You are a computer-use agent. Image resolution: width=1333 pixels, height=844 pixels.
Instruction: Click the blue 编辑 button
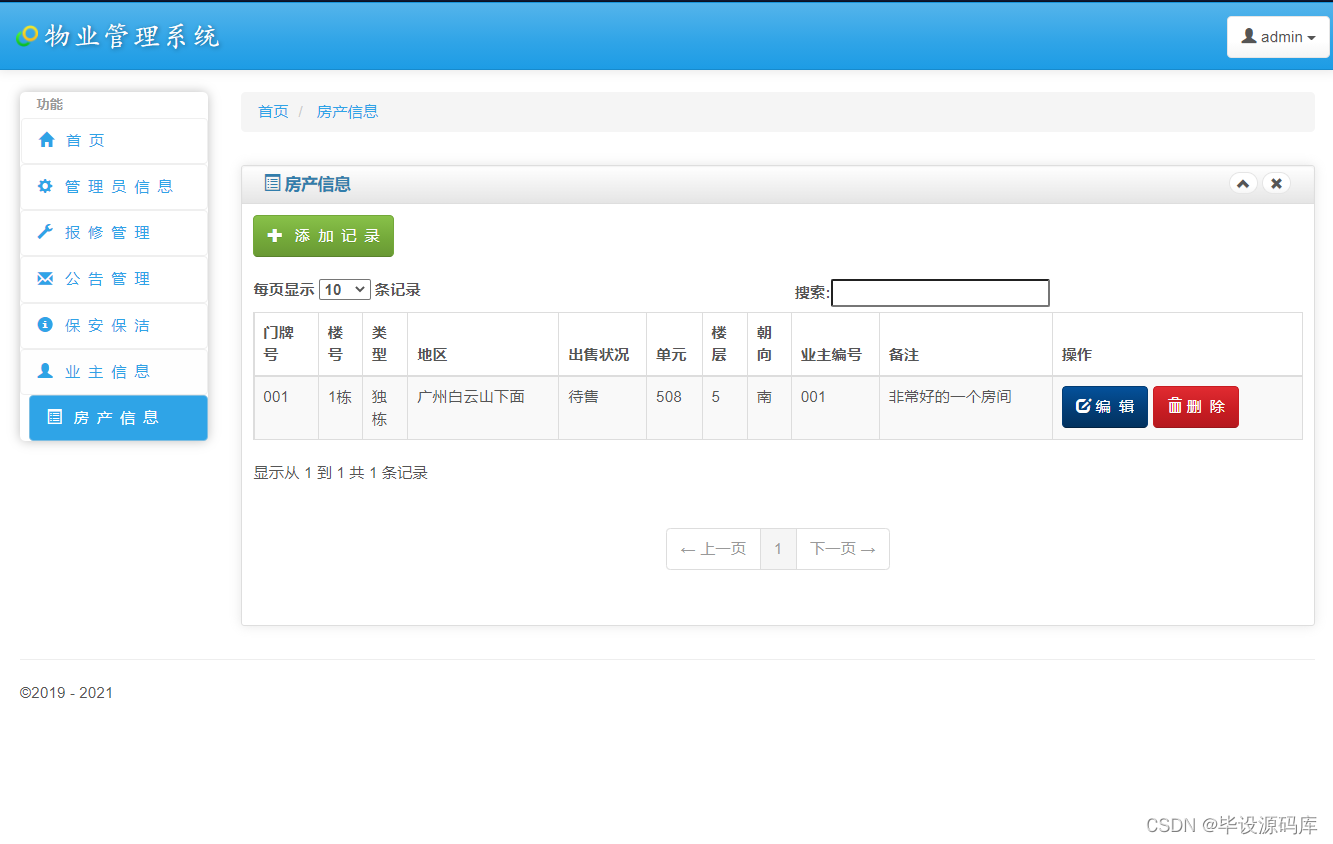click(x=1105, y=407)
